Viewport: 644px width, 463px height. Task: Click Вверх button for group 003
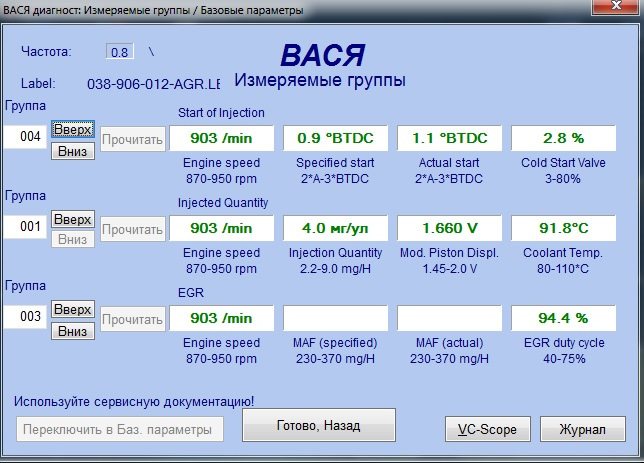pyautogui.click(x=73, y=309)
